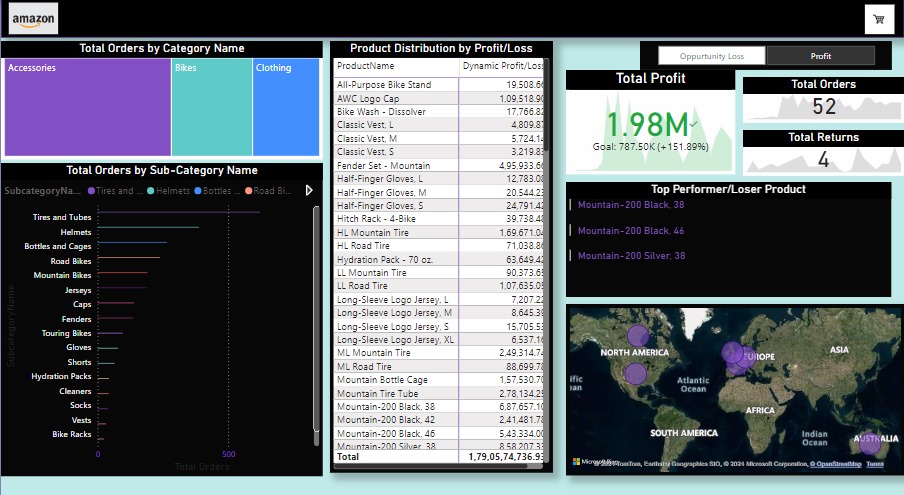Select the ML Mountain Tire row
904x495 pixels.
tap(439, 353)
